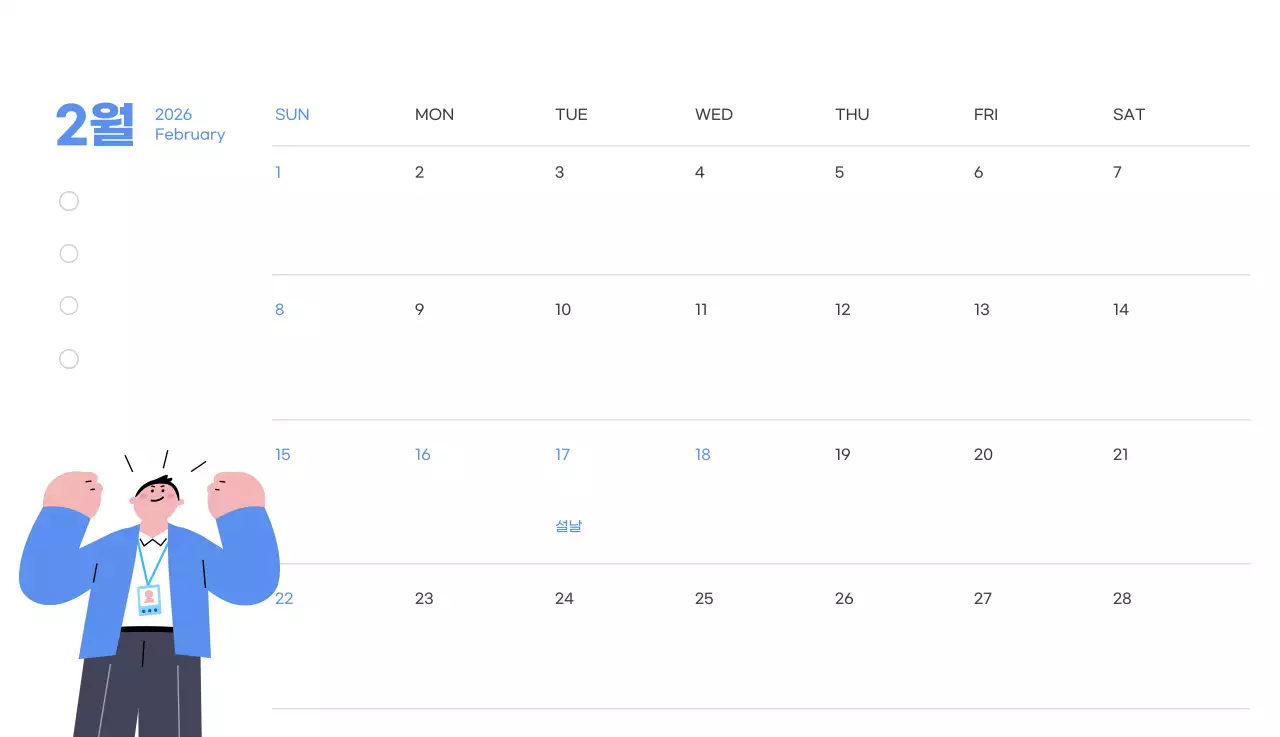Choose date 28 in the last row
This screenshot has width=1280, height=737.
1121,599
